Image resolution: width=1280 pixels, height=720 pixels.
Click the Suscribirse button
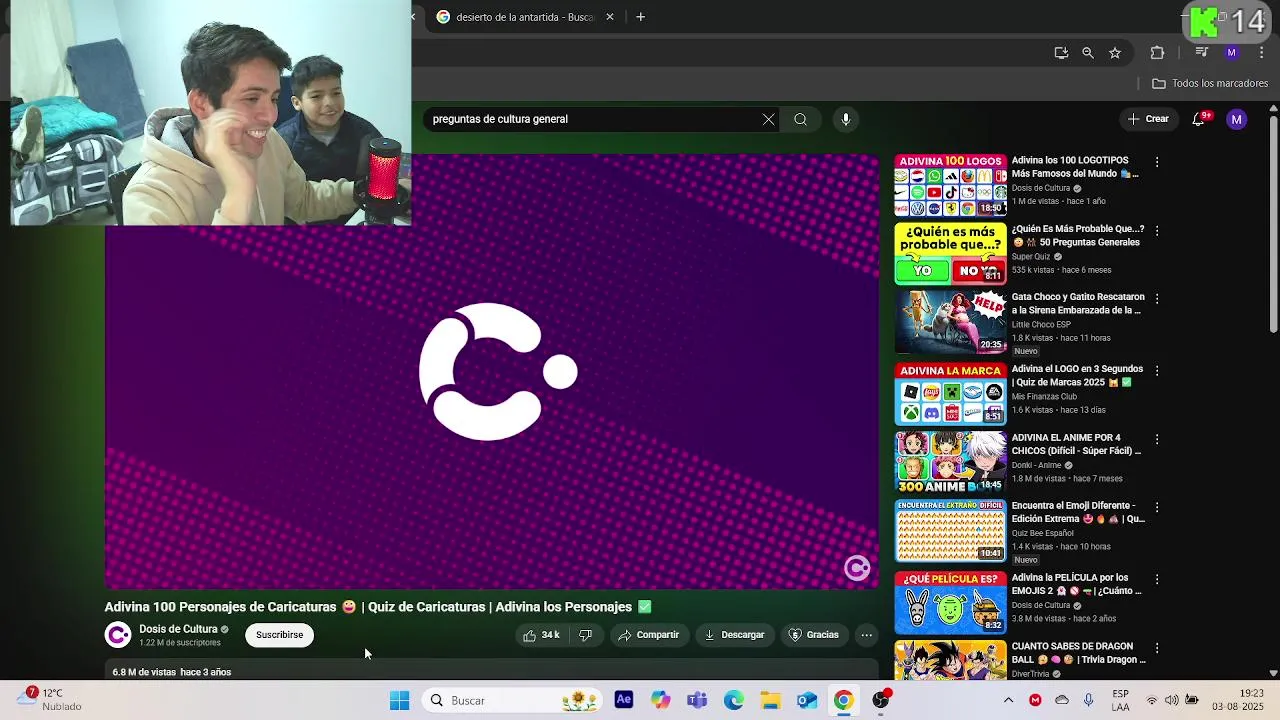point(279,635)
